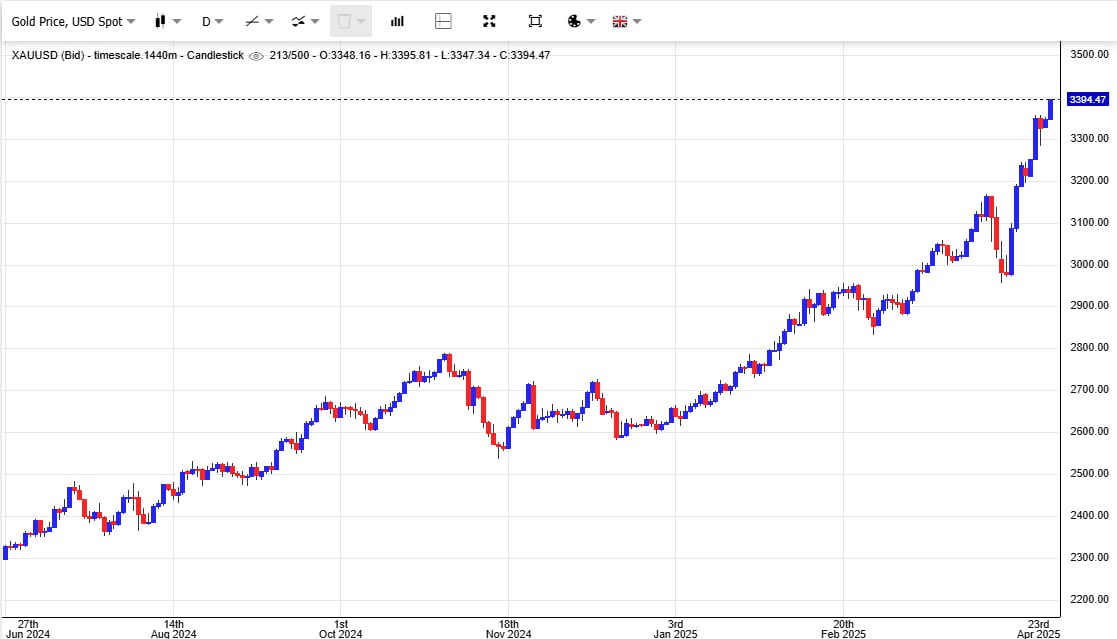The image size is (1117, 639).
Task: Click the 1st Oct 2024 date label
Action: pyautogui.click(x=340, y=628)
